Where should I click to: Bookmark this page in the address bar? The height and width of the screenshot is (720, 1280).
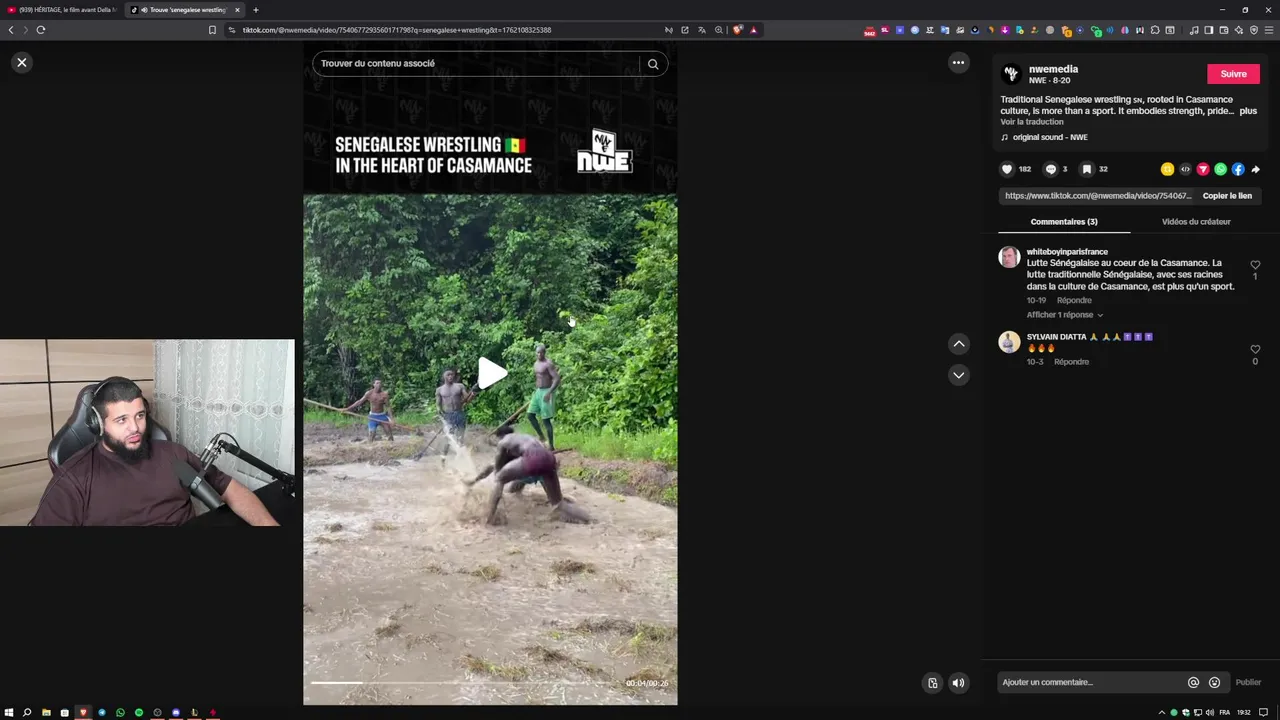pyautogui.click(x=212, y=30)
